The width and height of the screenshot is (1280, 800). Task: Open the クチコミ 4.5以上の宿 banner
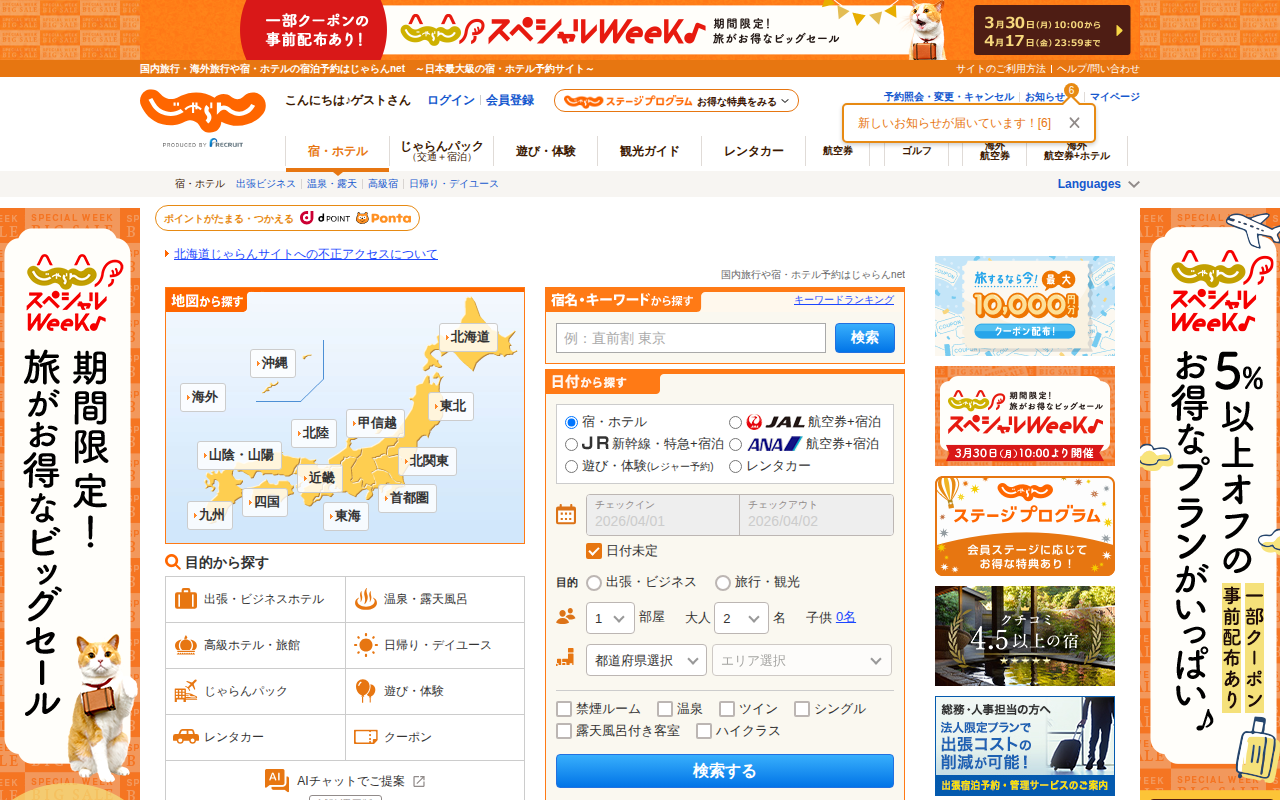pyautogui.click(x=1025, y=636)
